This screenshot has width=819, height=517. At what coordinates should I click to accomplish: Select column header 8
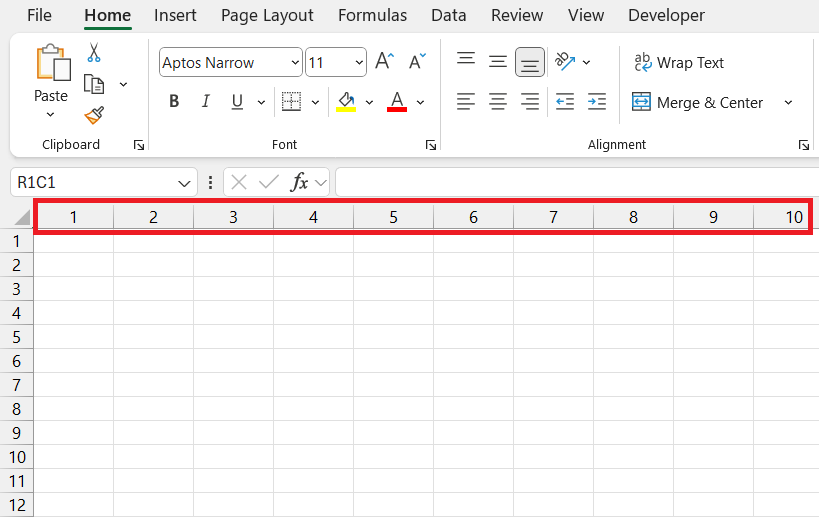click(633, 217)
